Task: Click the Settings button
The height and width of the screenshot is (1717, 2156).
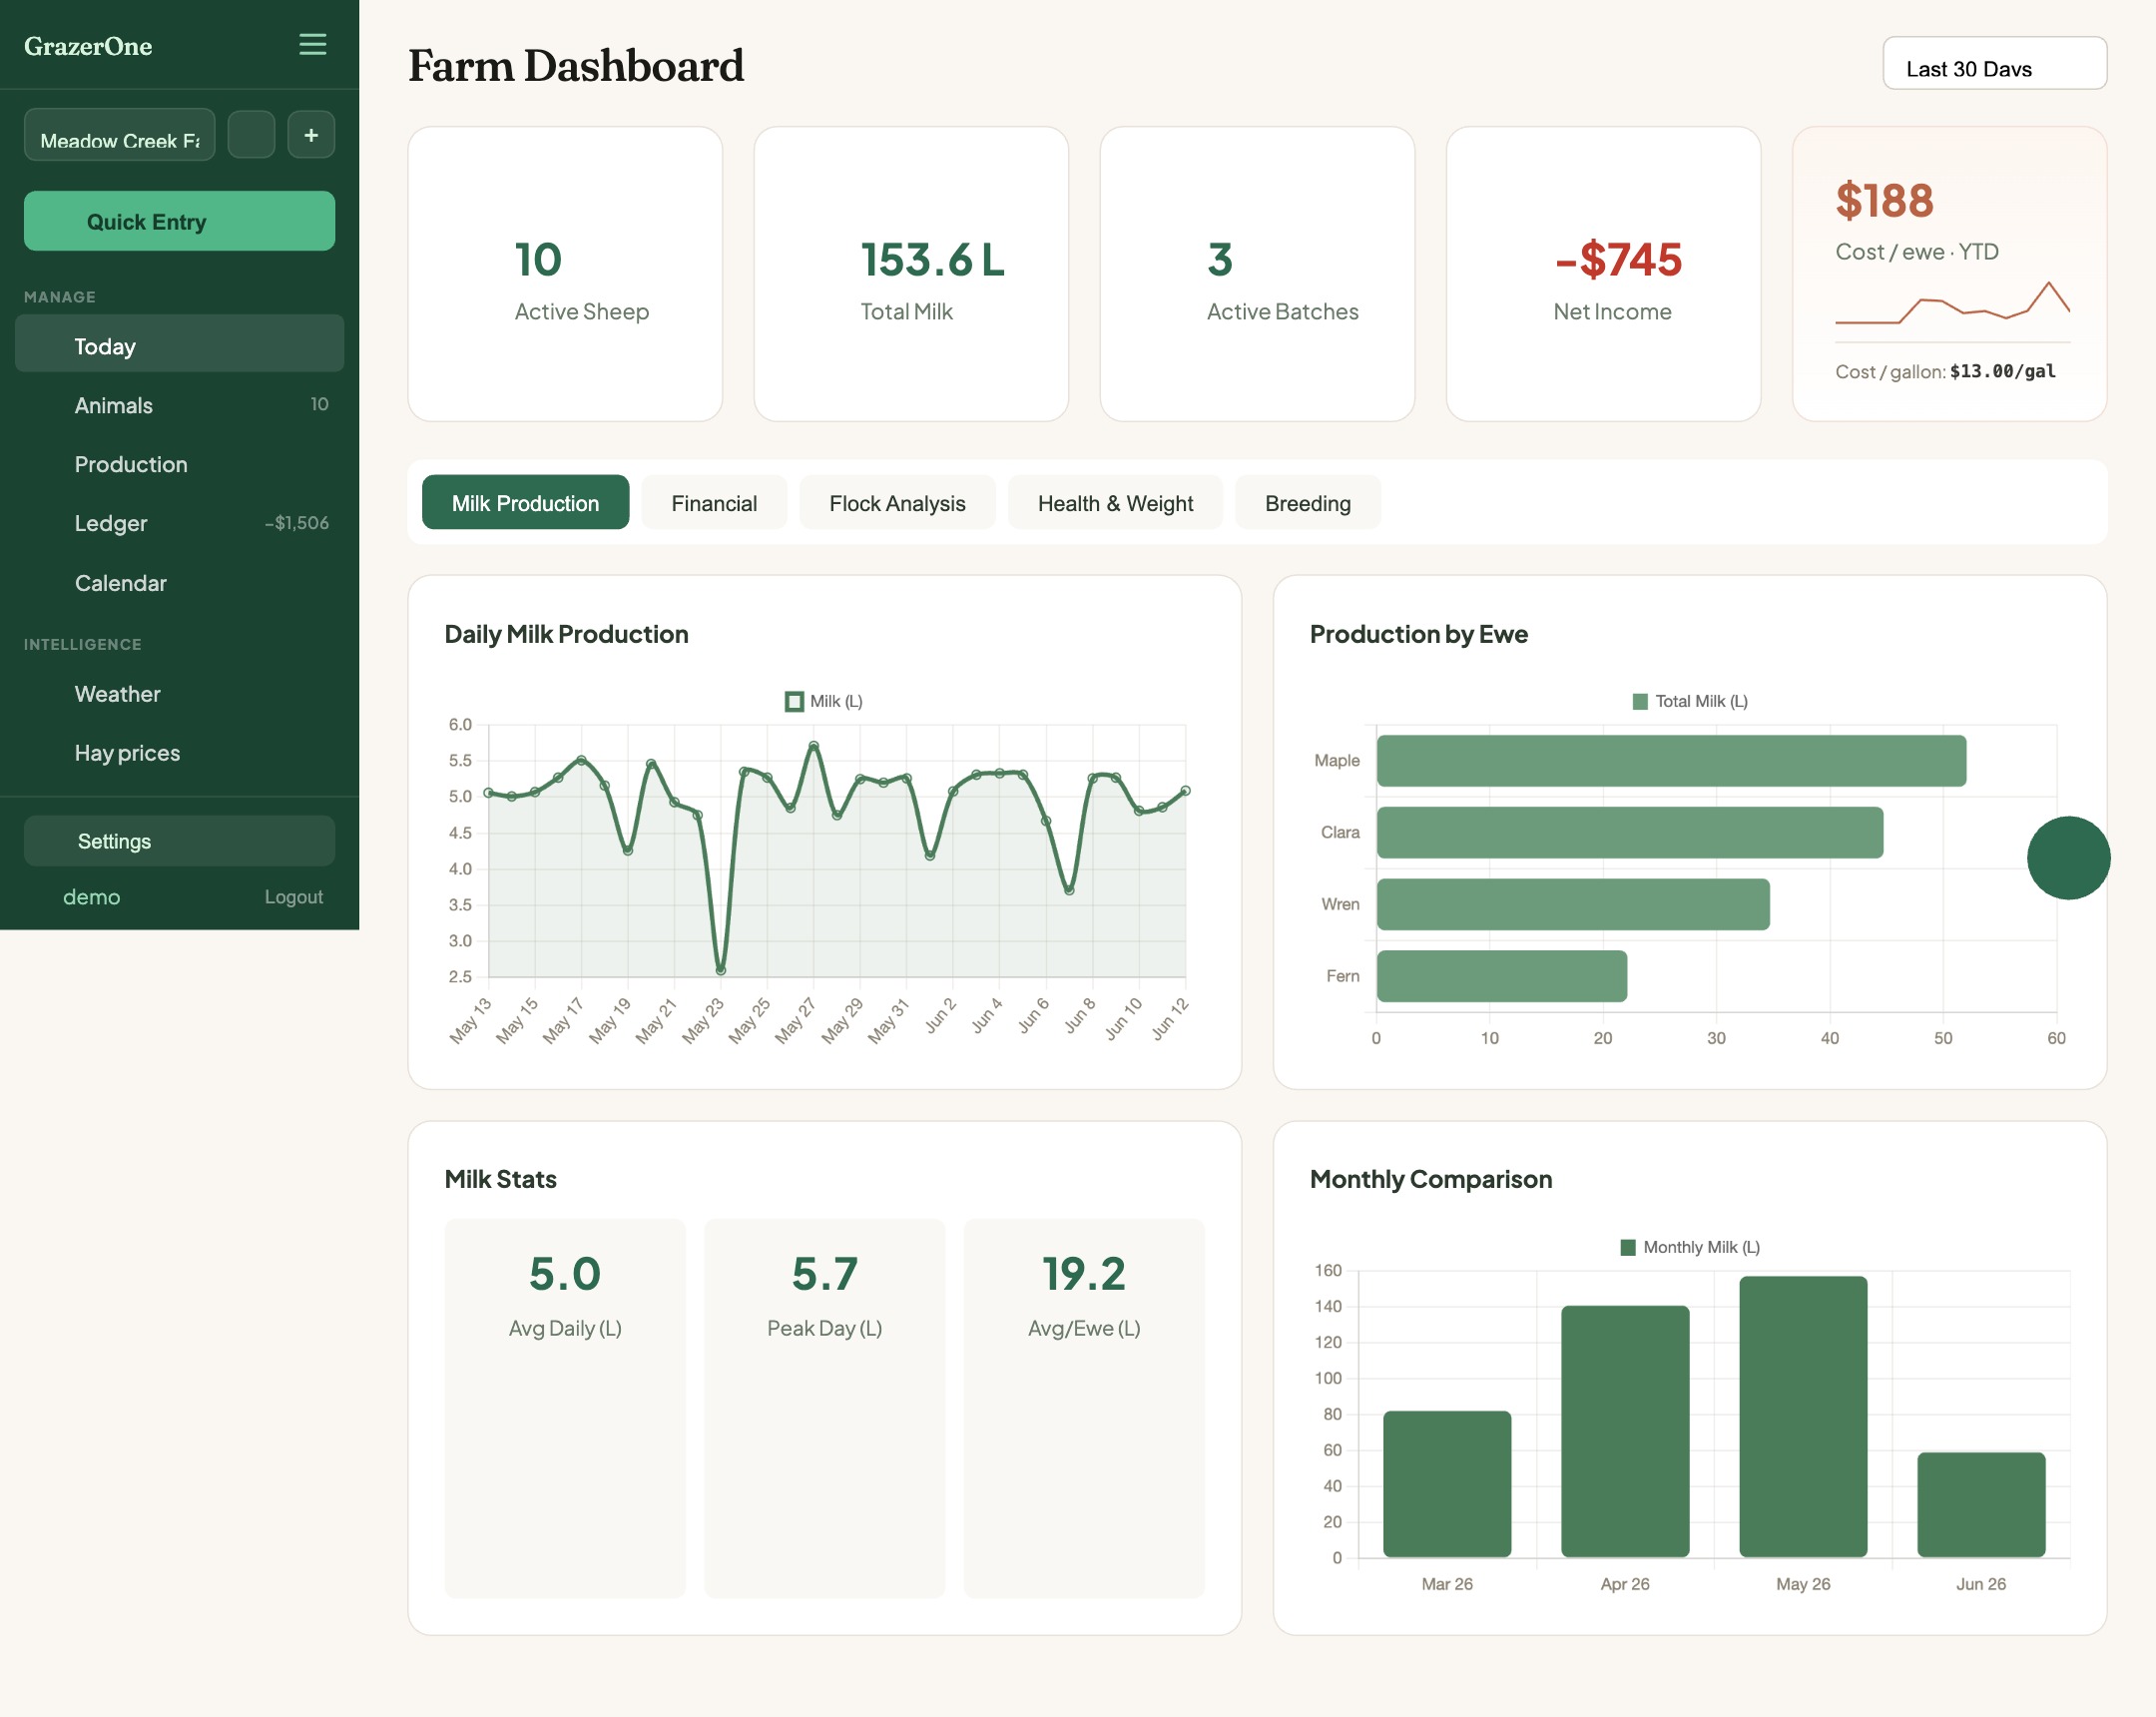Action: tap(179, 841)
